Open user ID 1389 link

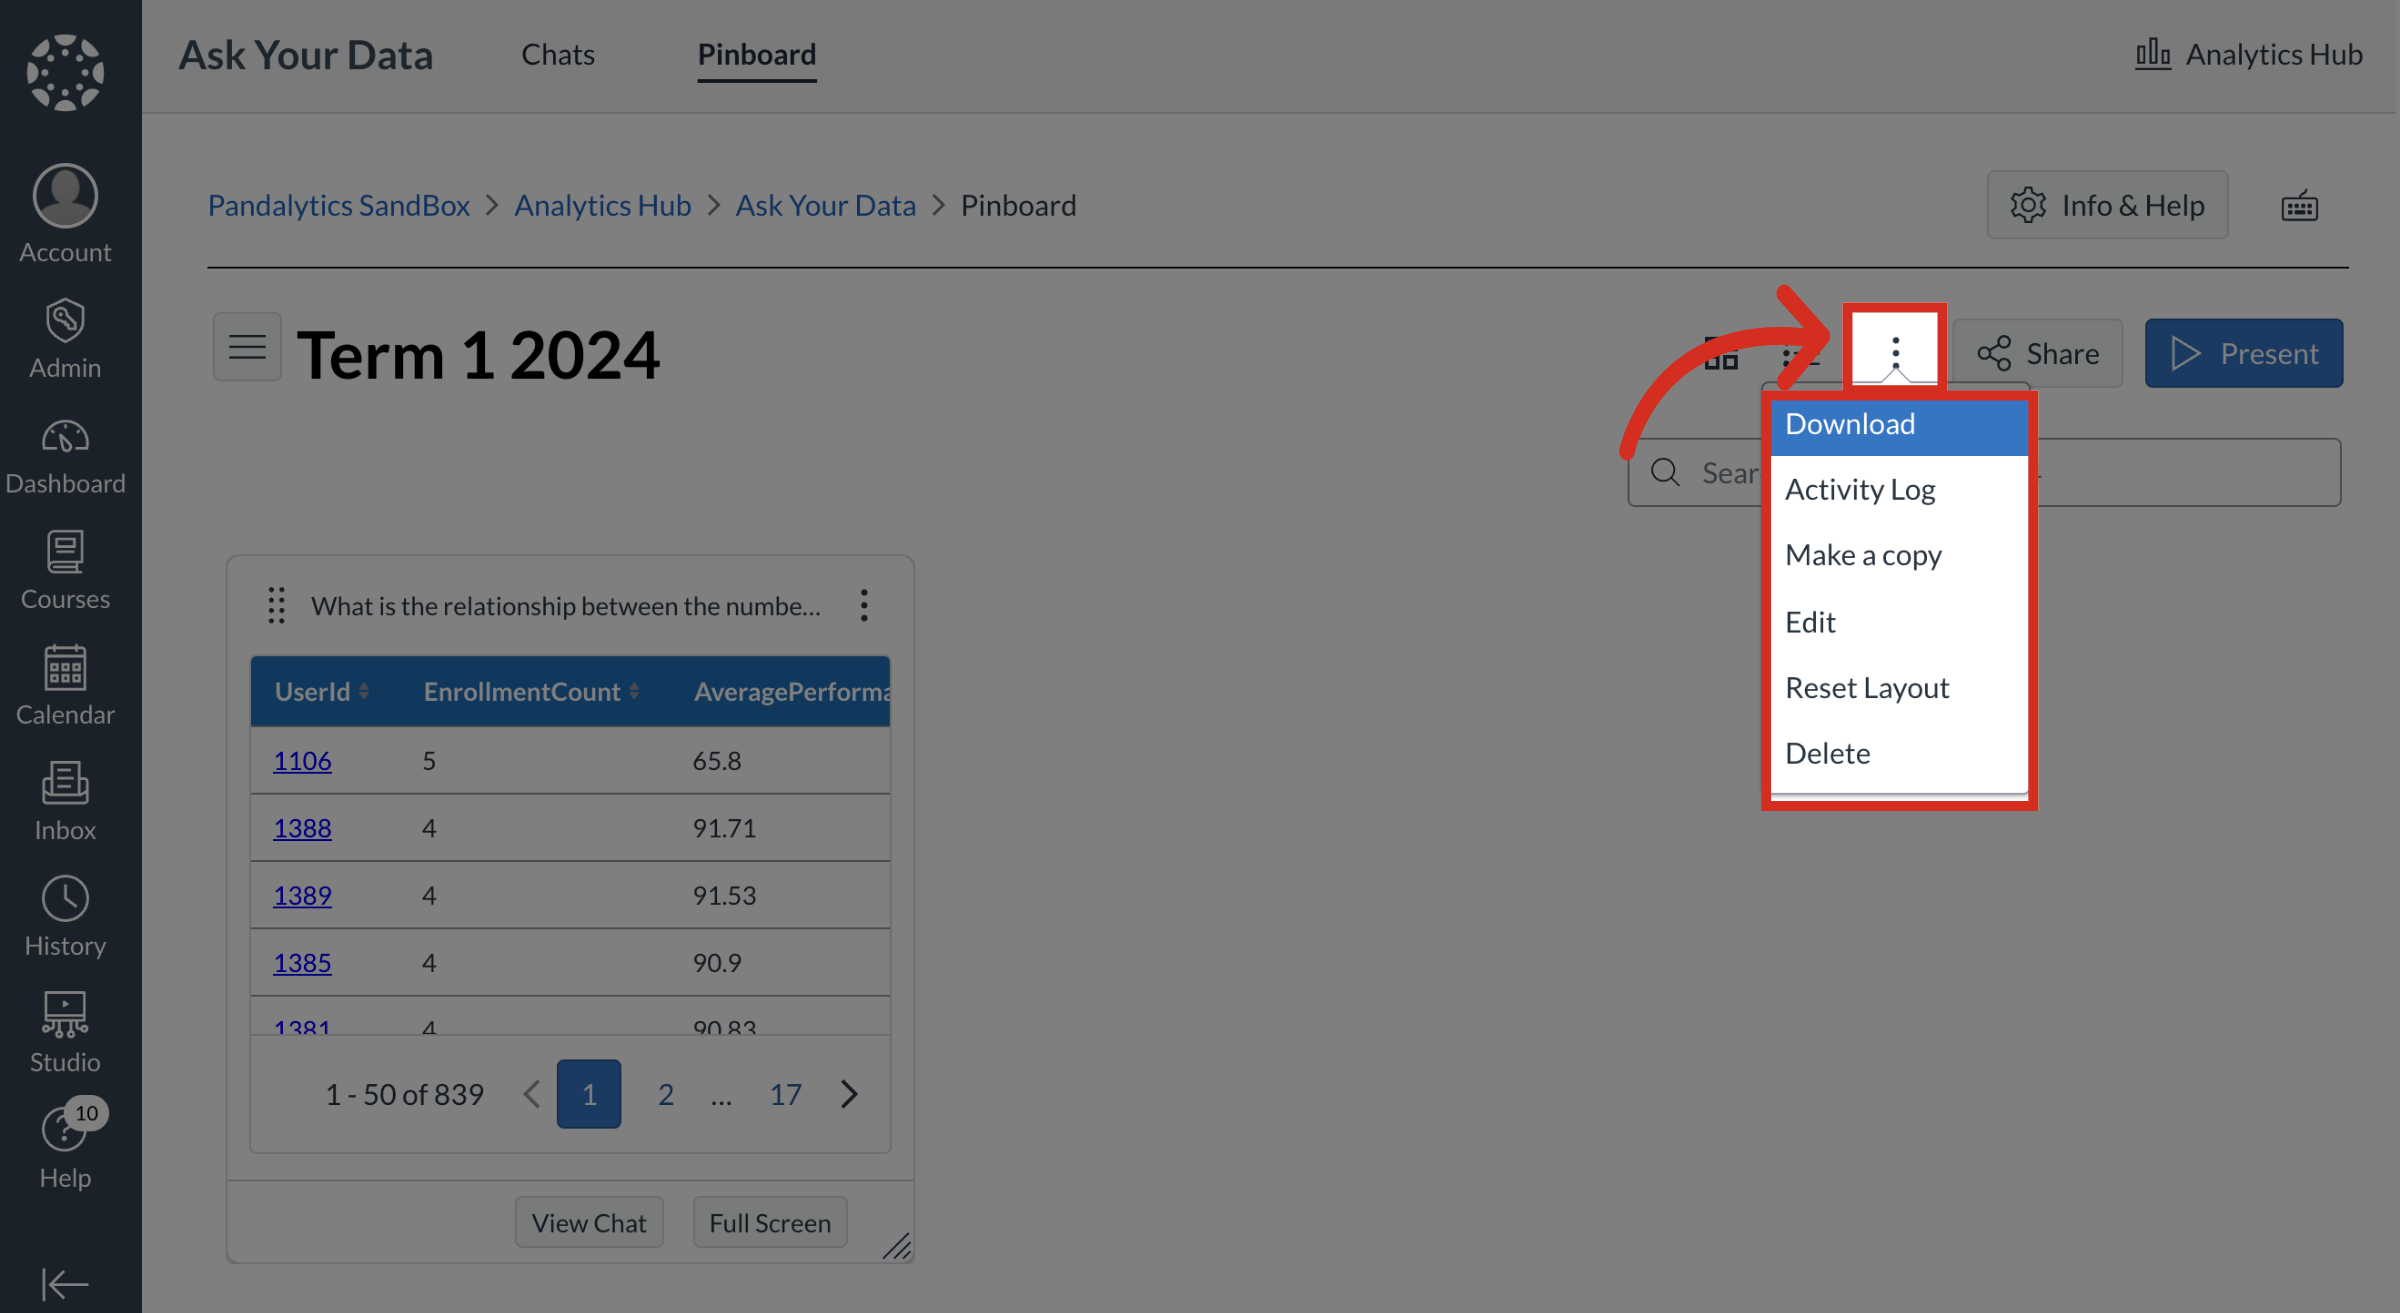point(302,895)
